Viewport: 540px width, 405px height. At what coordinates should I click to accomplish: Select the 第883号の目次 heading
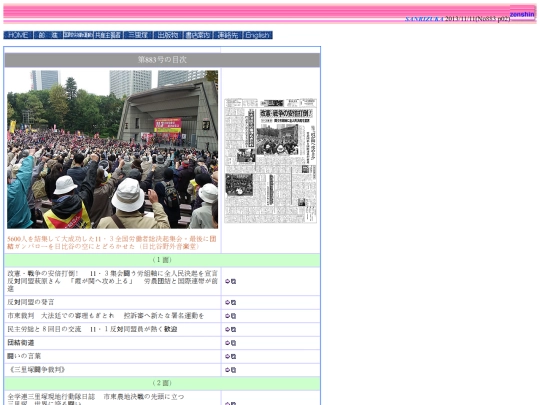(162, 60)
